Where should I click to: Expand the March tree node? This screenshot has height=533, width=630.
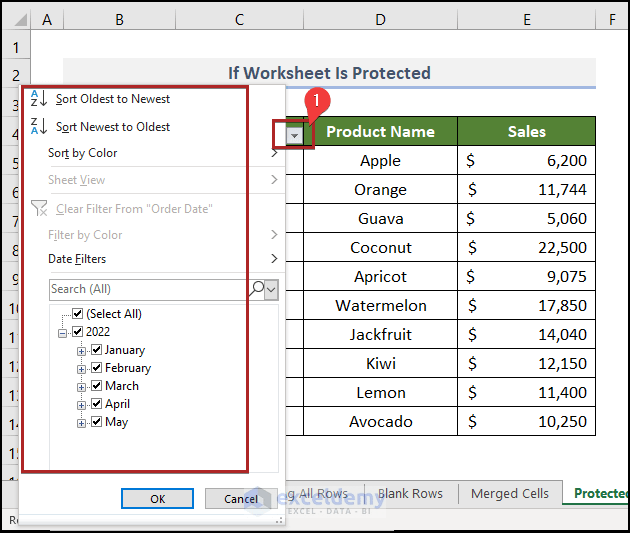pyautogui.click(x=81, y=387)
